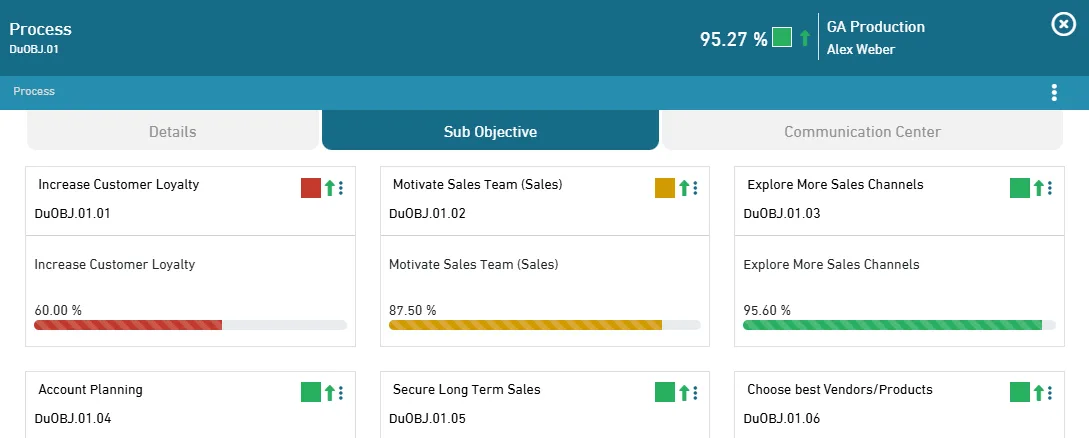
Task: Click header green status square next to 95.27 %
Action: 782,38
